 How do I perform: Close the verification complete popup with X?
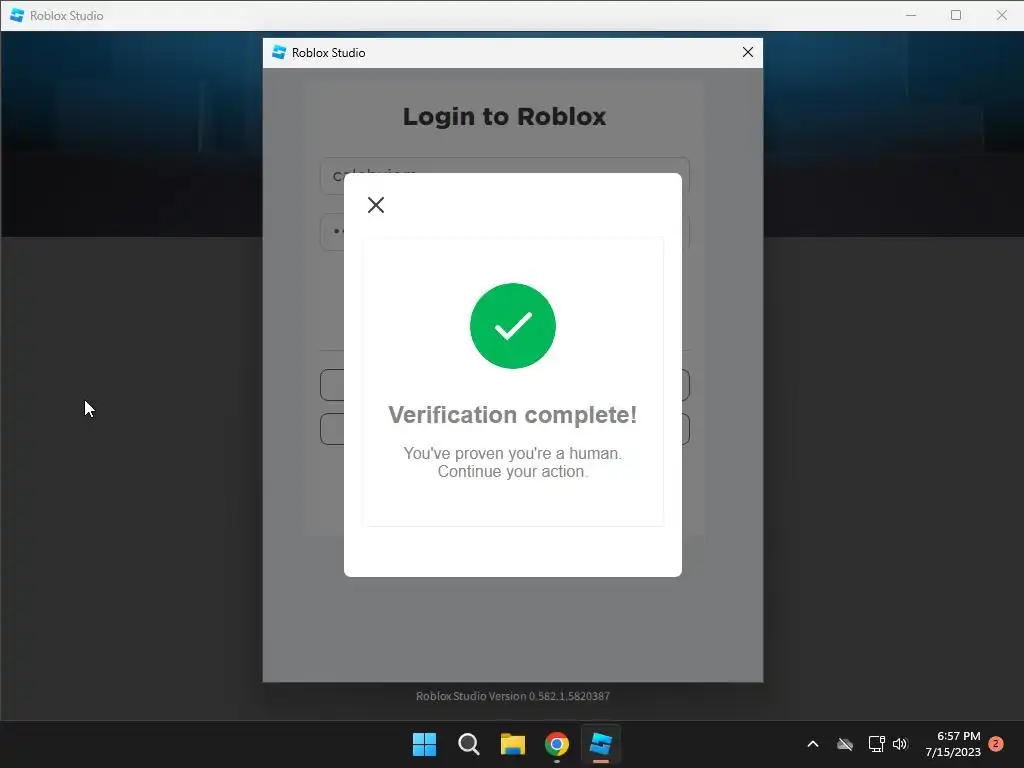[x=376, y=205]
